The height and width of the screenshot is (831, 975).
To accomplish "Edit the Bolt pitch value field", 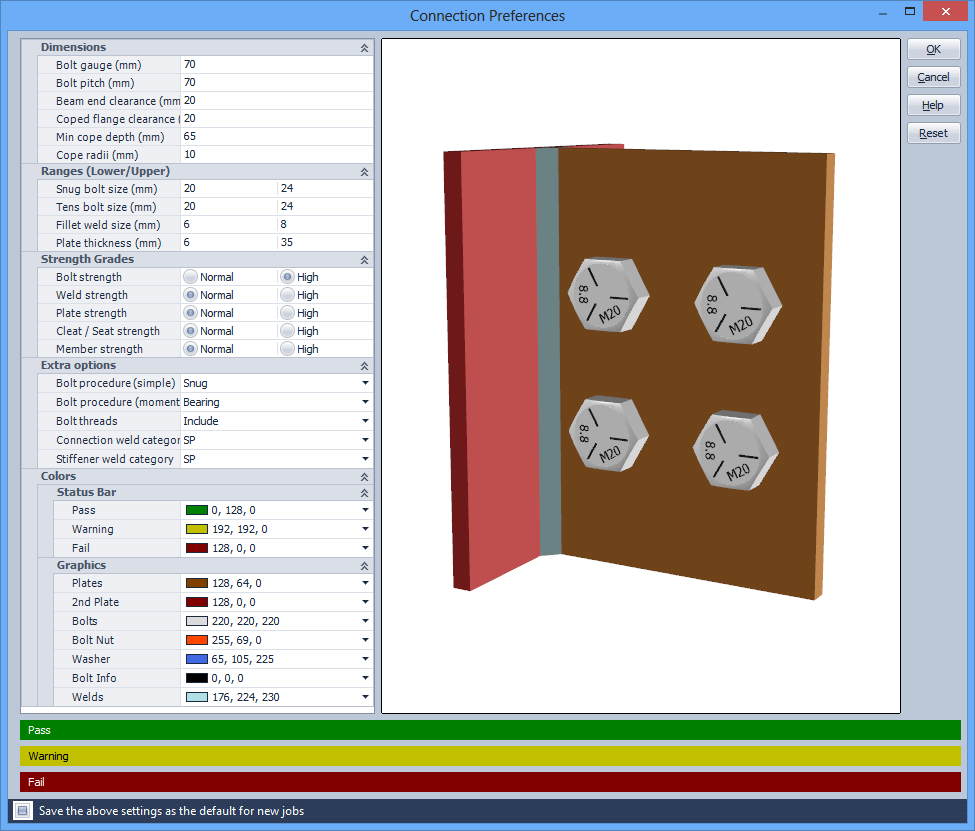I will [277, 82].
